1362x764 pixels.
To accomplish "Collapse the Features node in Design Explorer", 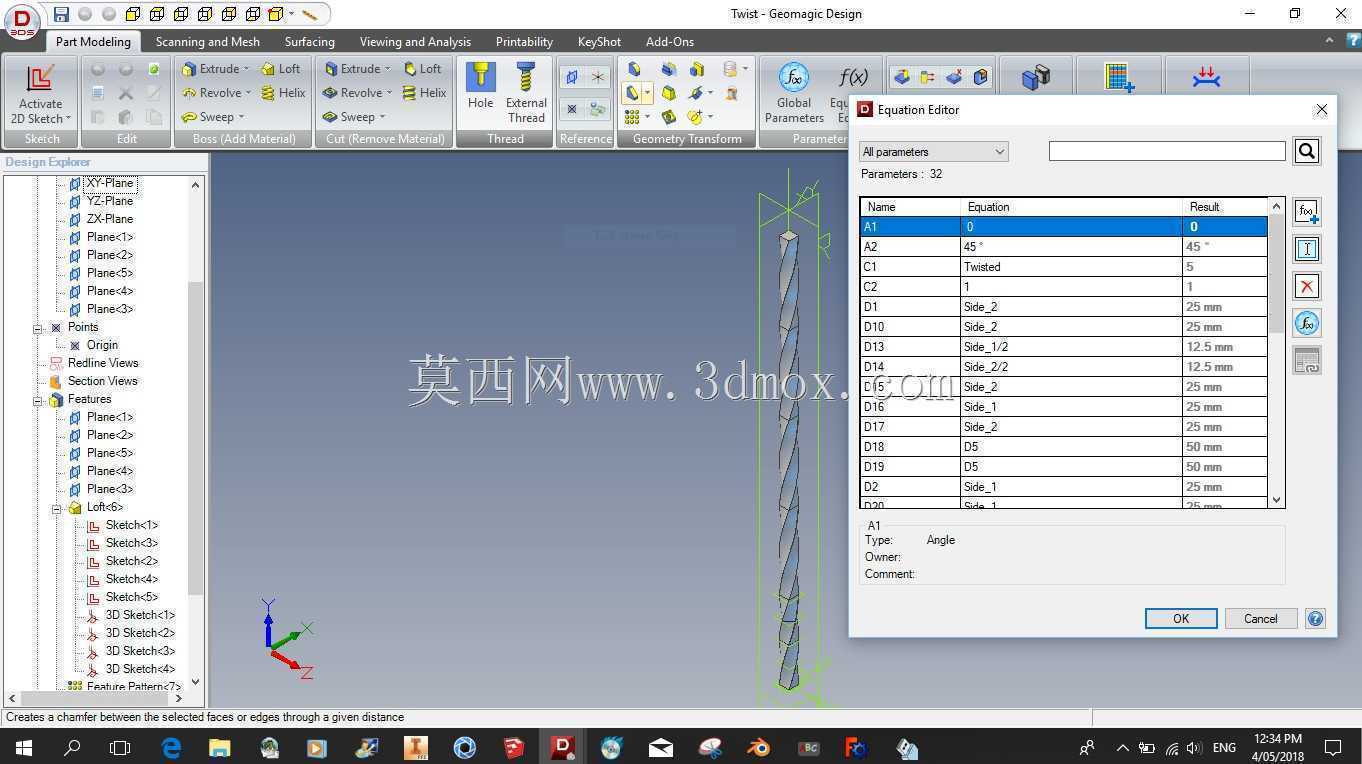I will point(38,400).
